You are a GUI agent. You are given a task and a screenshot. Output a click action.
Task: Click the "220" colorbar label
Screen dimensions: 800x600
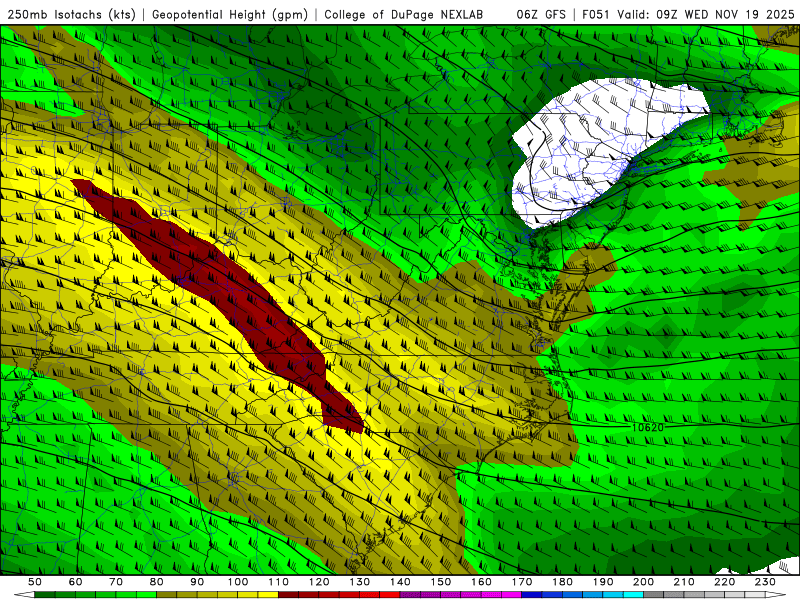point(724,582)
